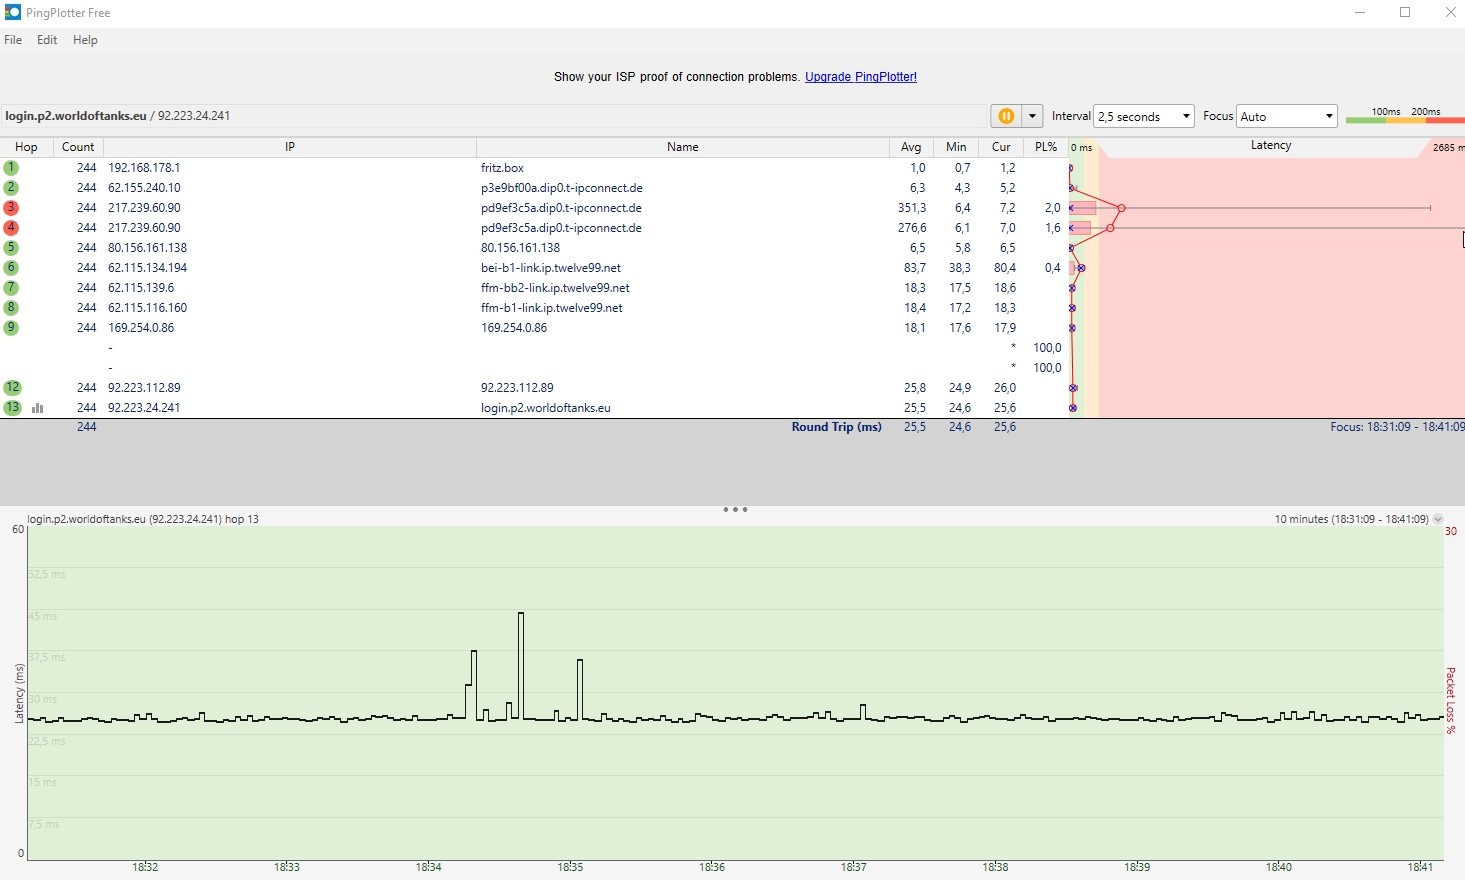The height and width of the screenshot is (880, 1465).
Task: Click the PingPlotter app icon in title bar
Action: pyautogui.click(x=13, y=12)
